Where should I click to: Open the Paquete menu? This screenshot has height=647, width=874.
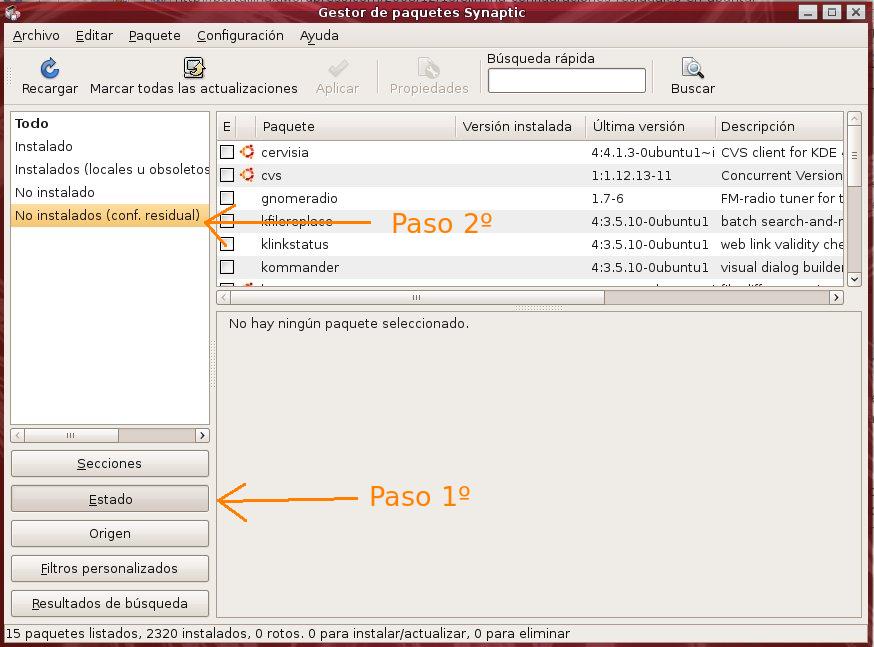click(x=154, y=36)
